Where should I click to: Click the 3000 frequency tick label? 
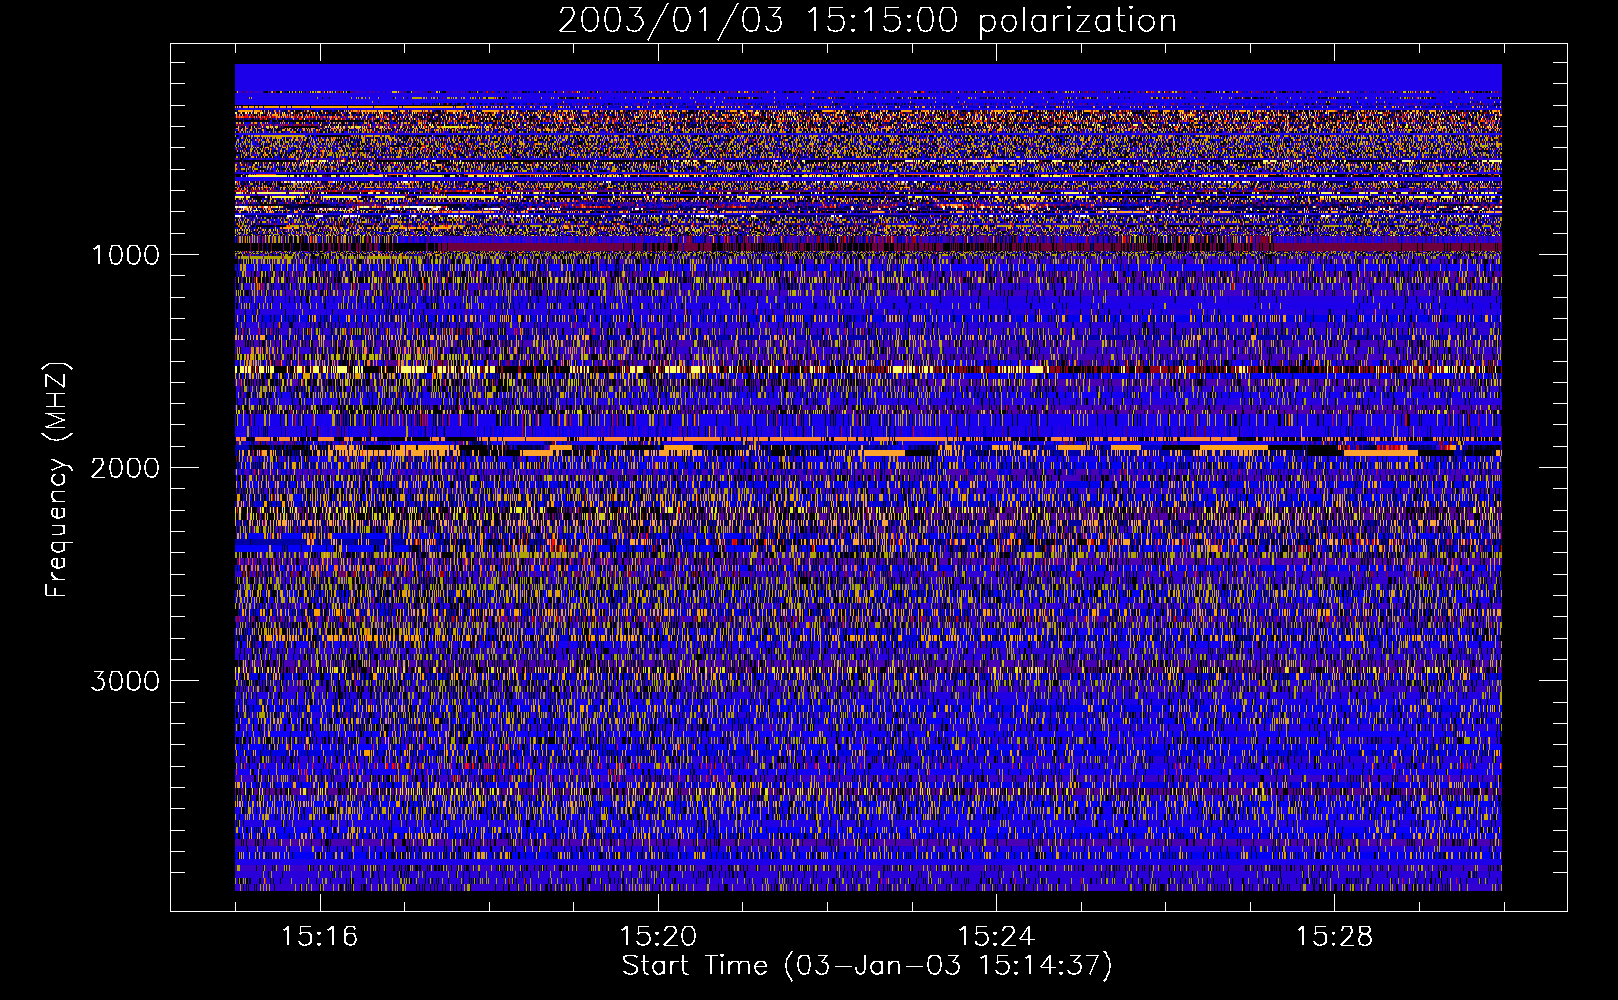(x=125, y=681)
